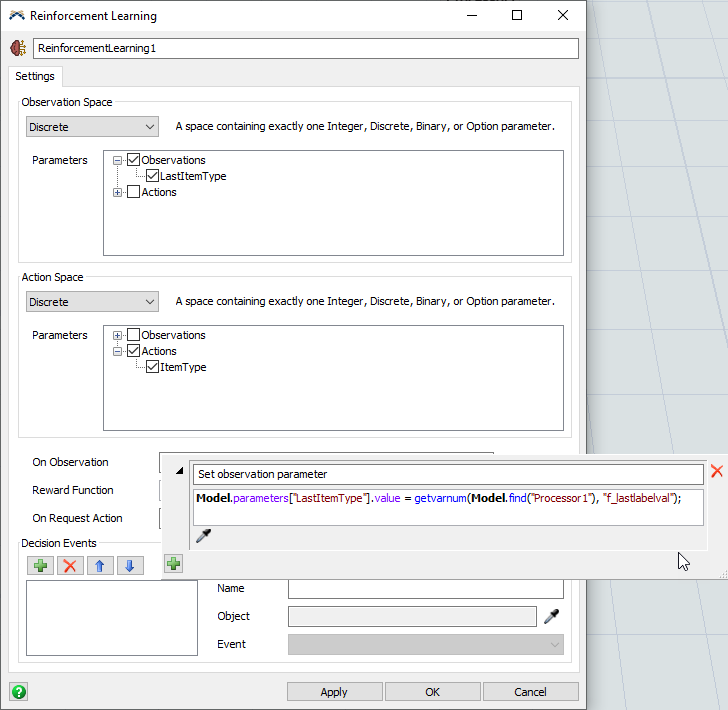Click the decision event Name input field
The image size is (728, 710).
(x=425, y=589)
